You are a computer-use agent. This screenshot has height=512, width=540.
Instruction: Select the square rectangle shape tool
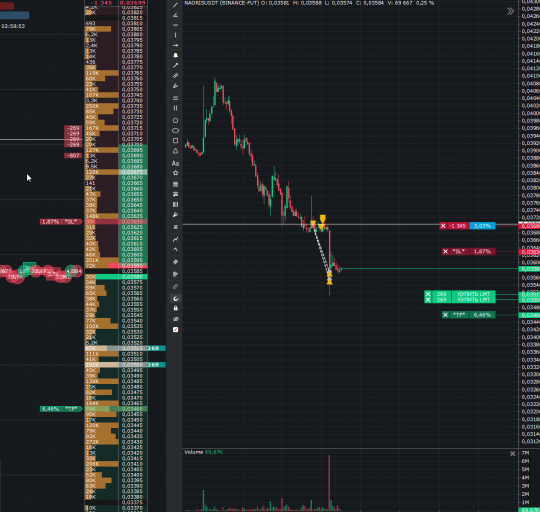tap(175, 140)
